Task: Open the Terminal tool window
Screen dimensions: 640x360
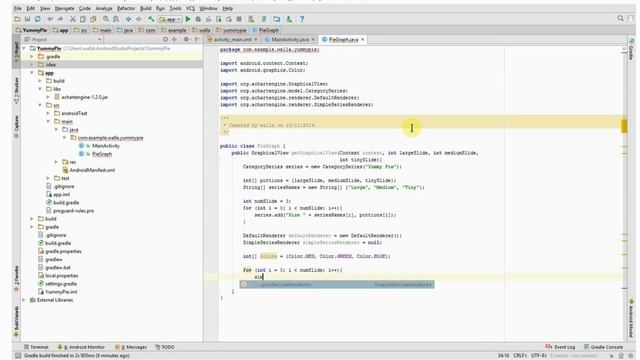Action: pos(36,347)
